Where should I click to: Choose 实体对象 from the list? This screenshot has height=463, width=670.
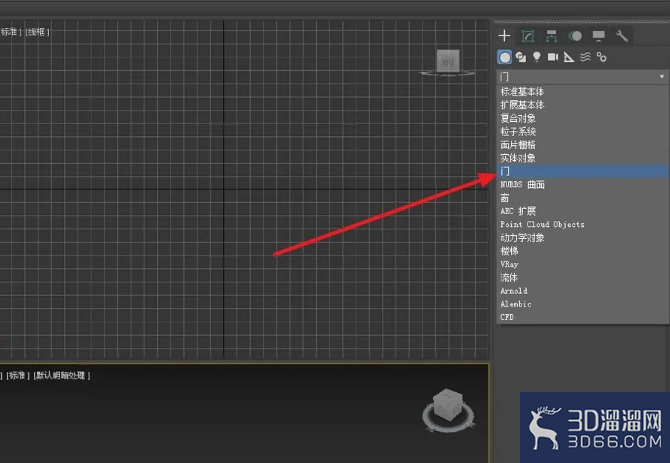[x=582, y=158]
